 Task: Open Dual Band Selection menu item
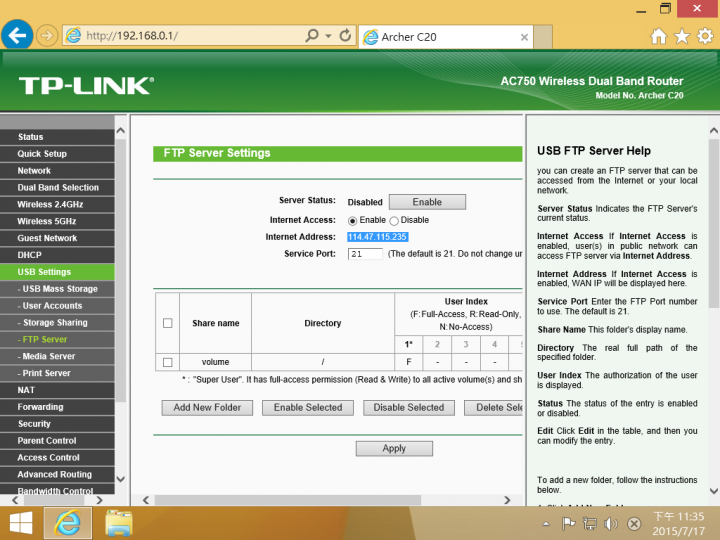coord(57,187)
